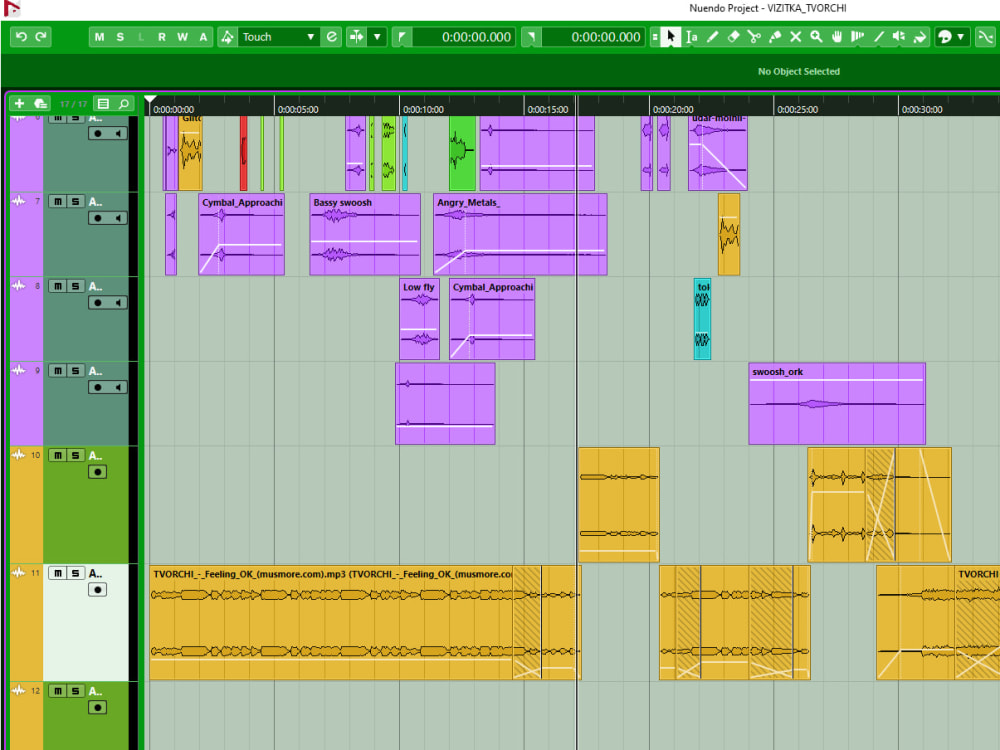Select the Zoom magnifier tool
1000x750 pixels.
pyautogui.click(x=816, y=37)
